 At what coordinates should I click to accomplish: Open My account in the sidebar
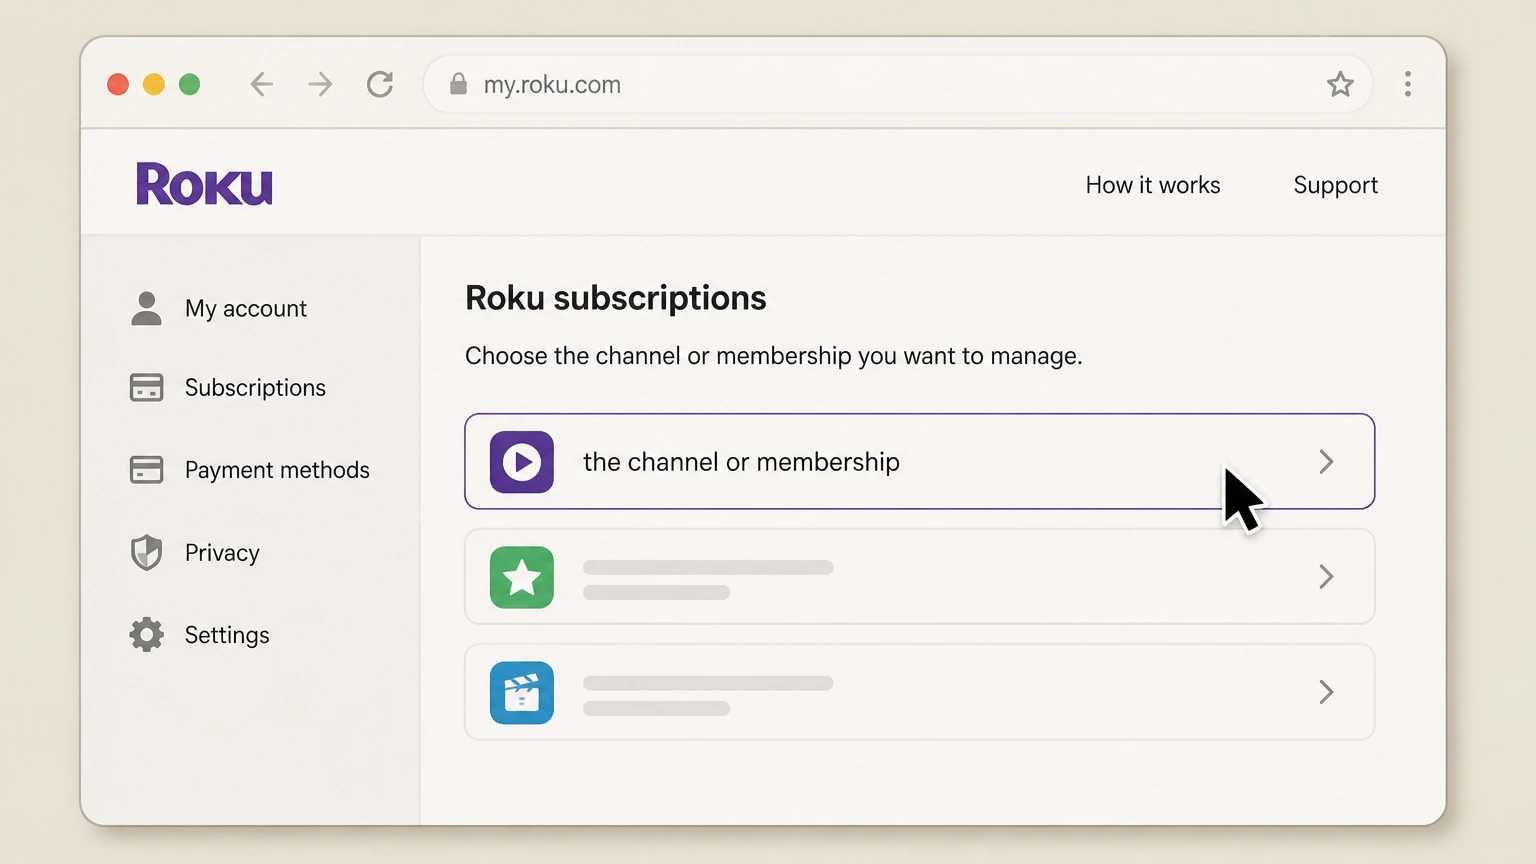point(246,309)
